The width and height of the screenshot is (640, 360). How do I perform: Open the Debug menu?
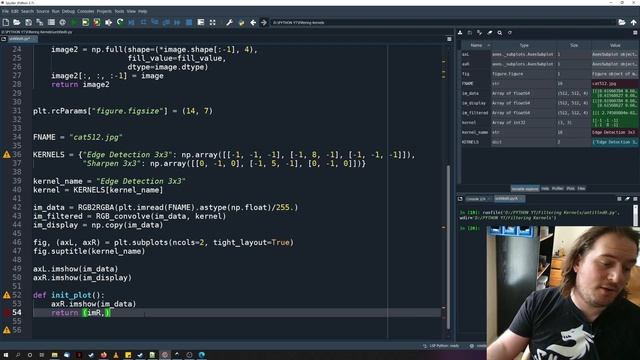[x=68, y=11]
